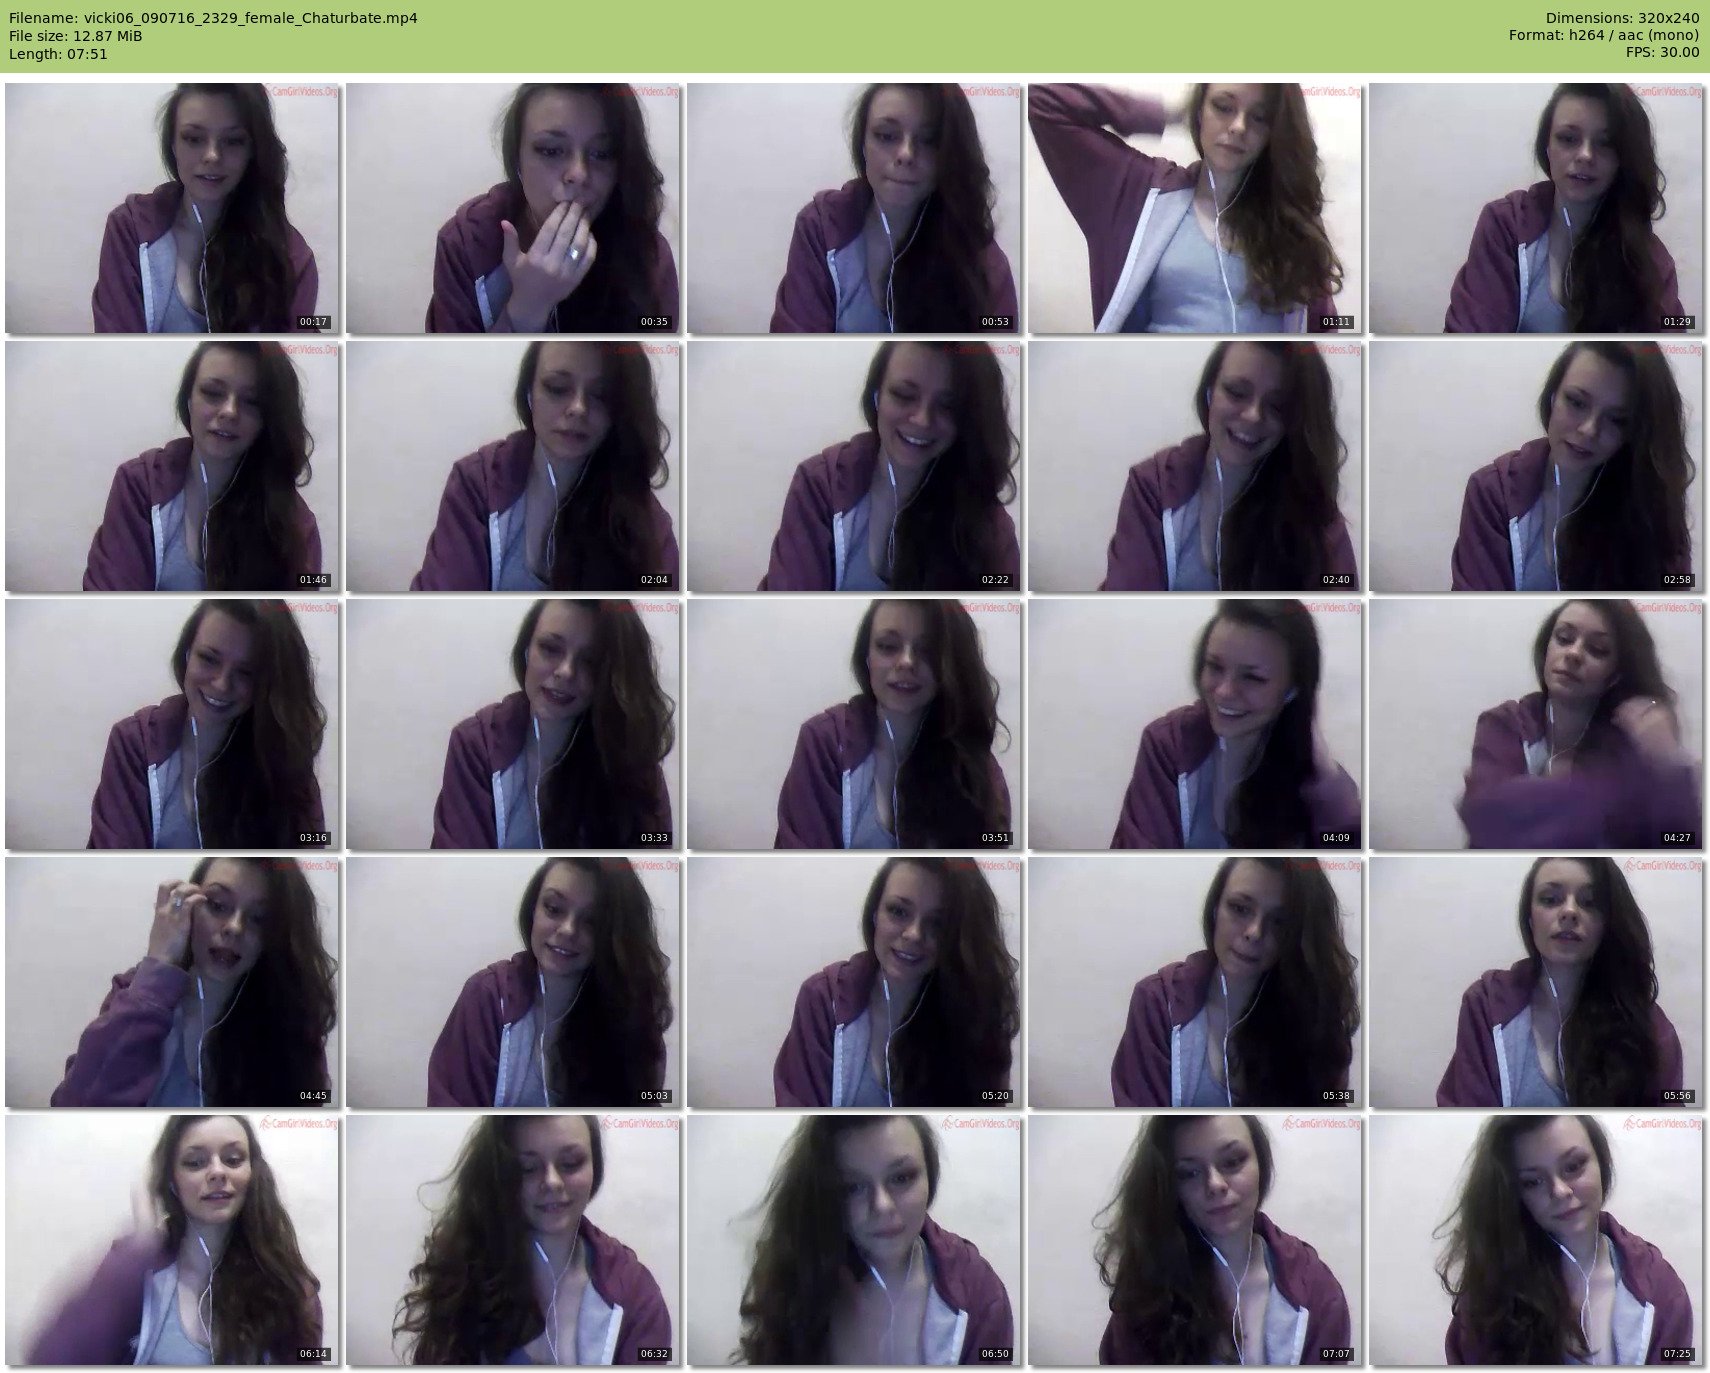Open the thumbnail timestamped 01:46
The image size is (1710, 1373).
171,466
